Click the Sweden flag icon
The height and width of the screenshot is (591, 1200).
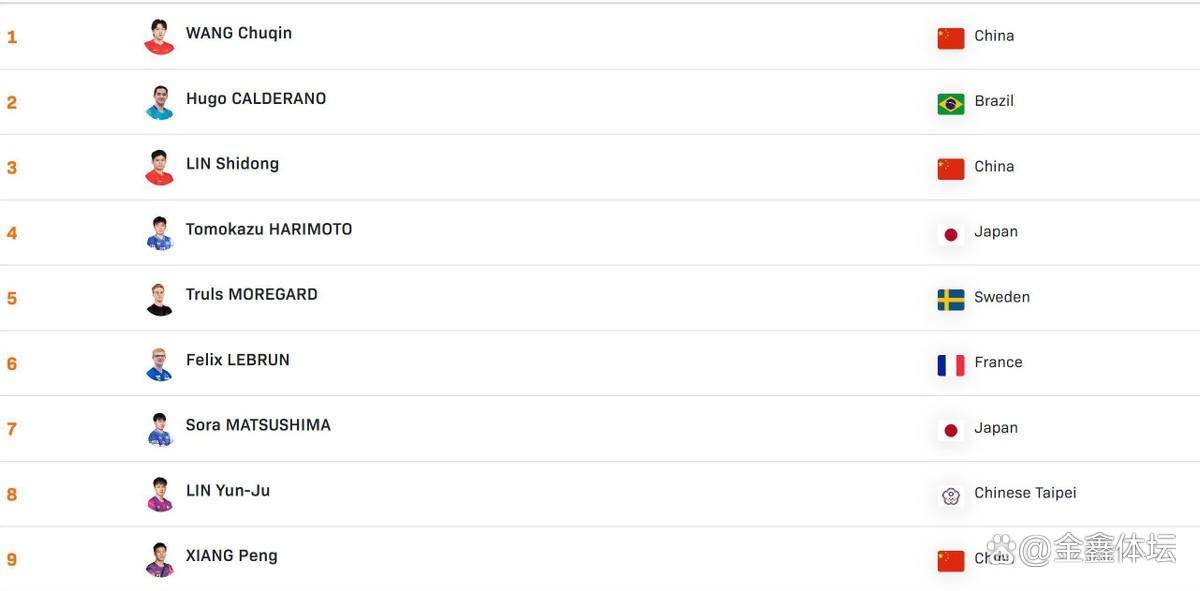click(x=951, y=299)
